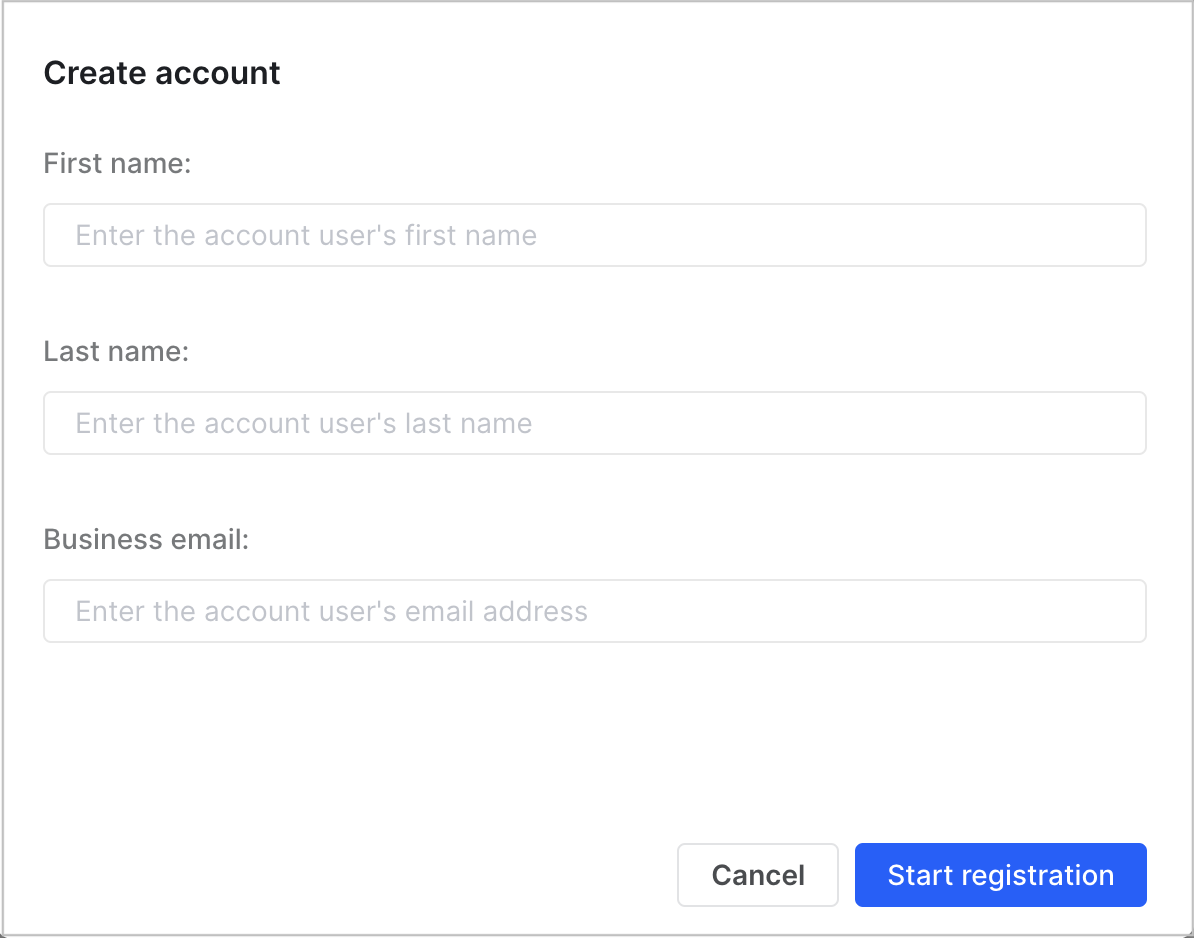The width and height of the screenshot is (1194, 938).
Task: Click the white Cancel button beside Start registration
Action: [757, 875]
